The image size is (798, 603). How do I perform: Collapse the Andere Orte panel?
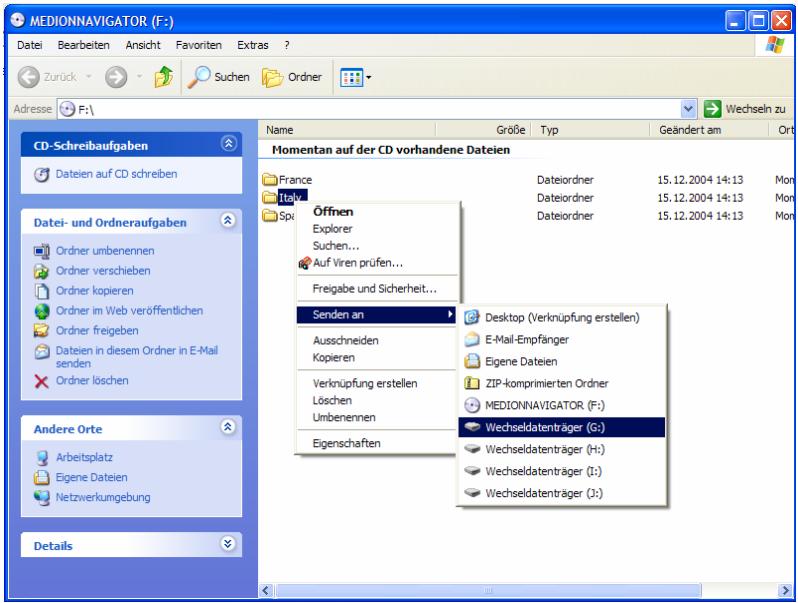228,426
